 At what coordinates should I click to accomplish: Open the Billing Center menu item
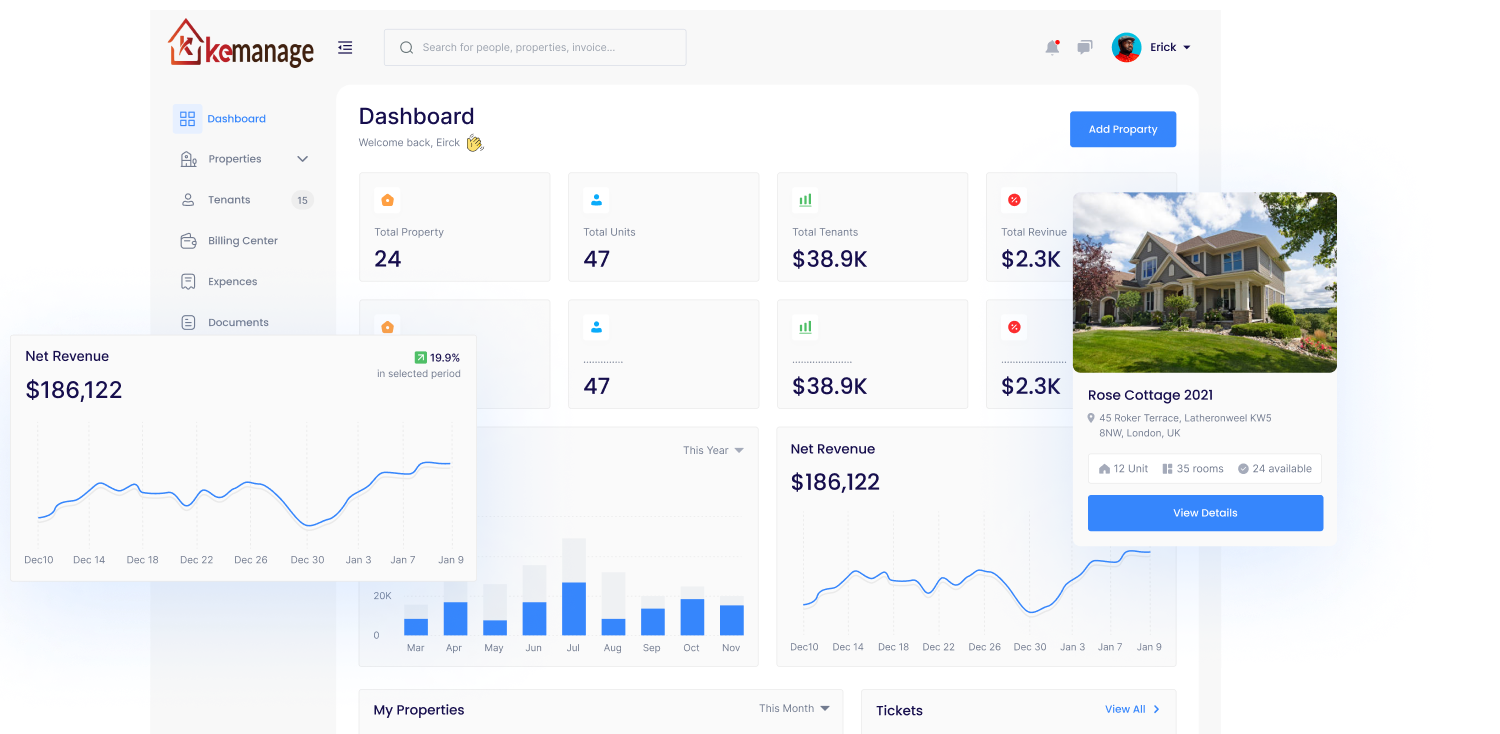point(242,241)
